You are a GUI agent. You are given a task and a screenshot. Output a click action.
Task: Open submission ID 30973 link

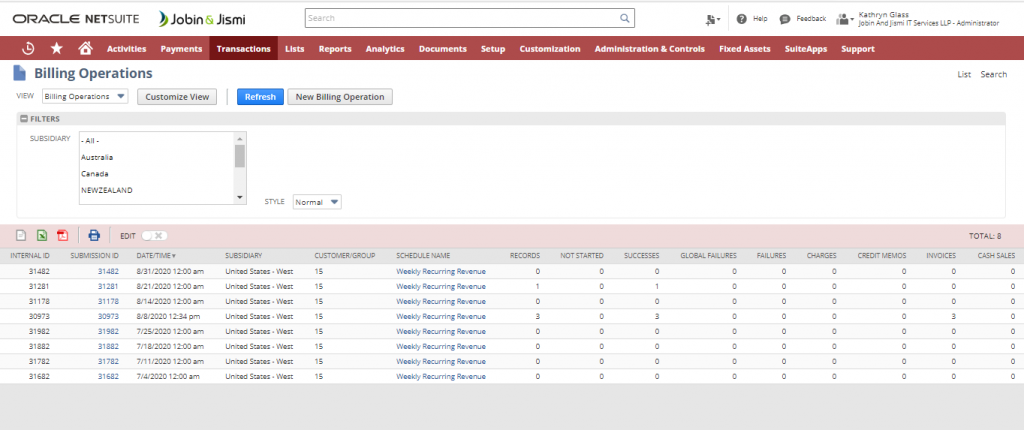point(108,315)
